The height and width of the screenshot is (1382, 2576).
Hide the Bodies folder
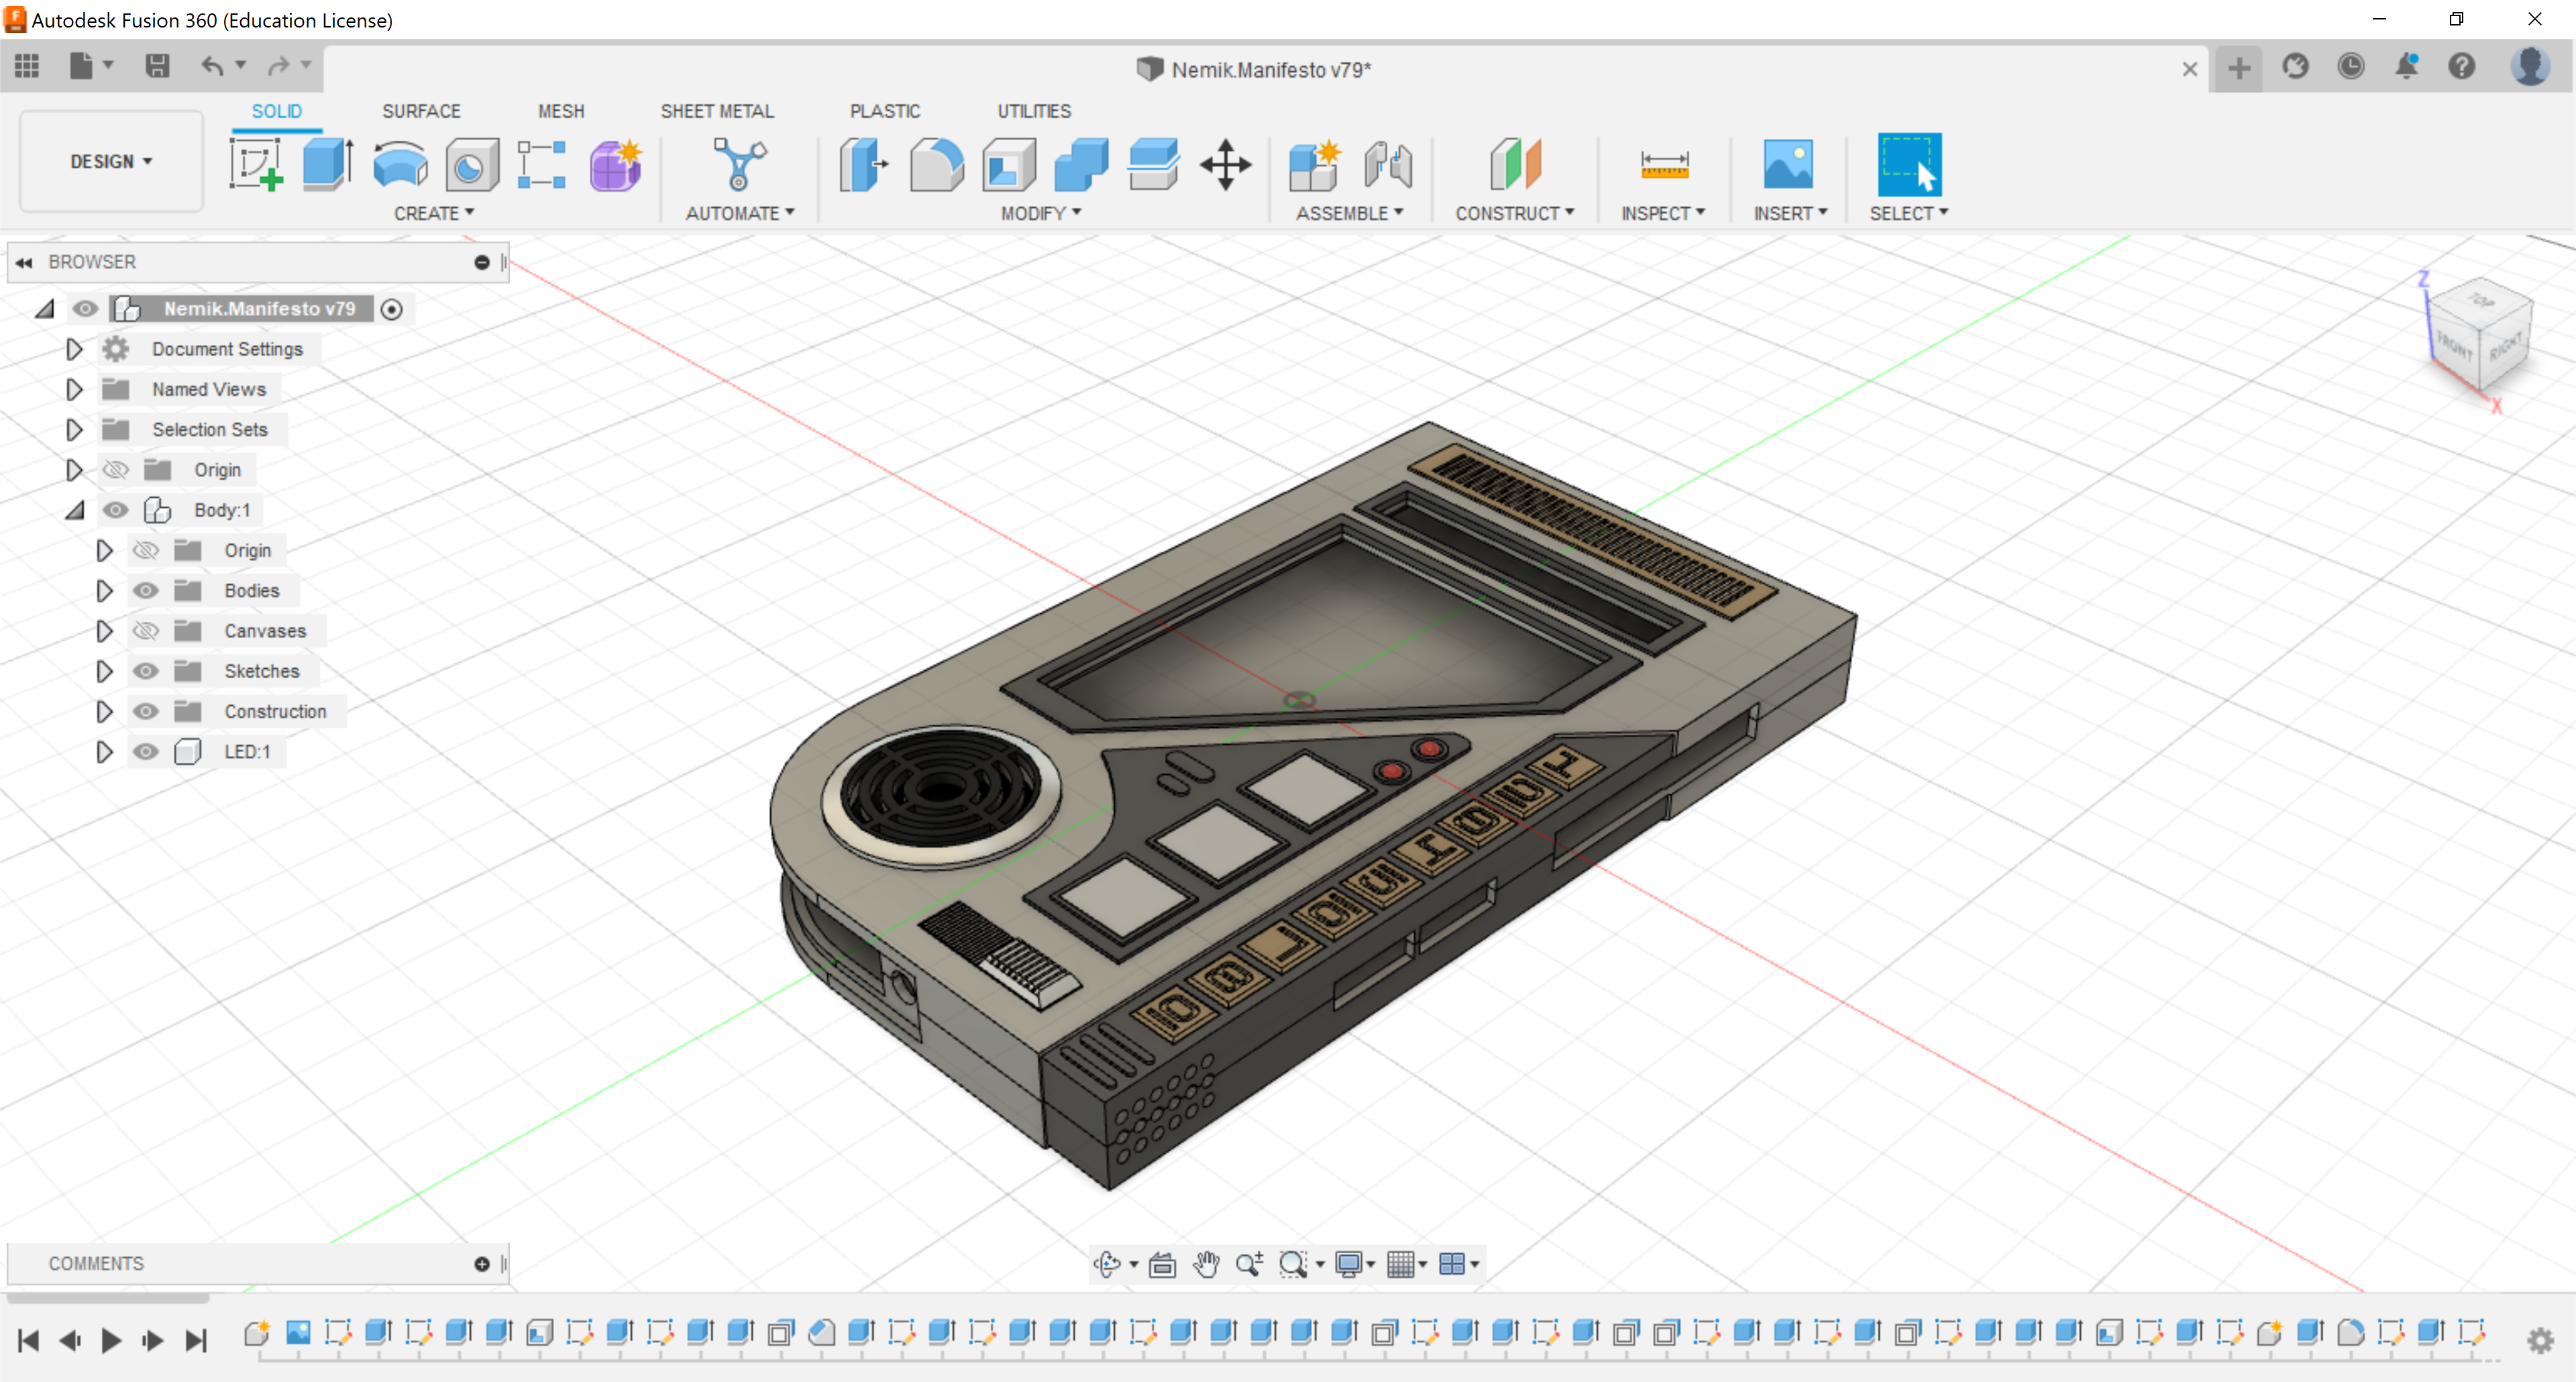coord(146,591)
